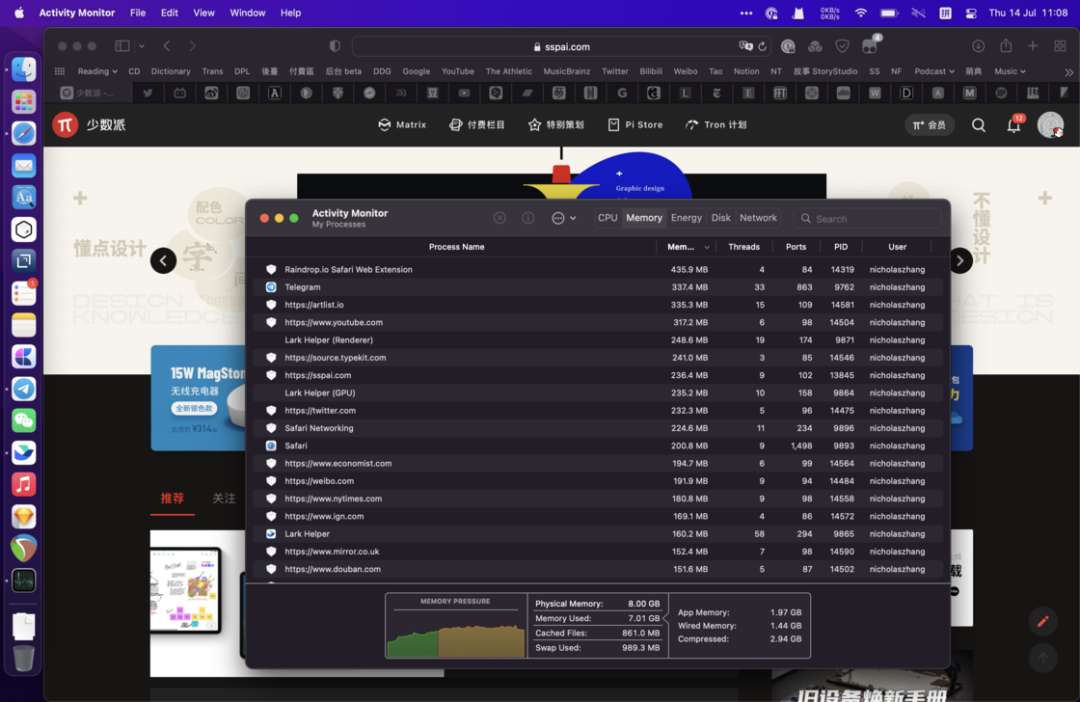This screenshot has width=1080, height=702.
Task: Show more bookmarks overflow chevron
Action: tap(1068, 72)
